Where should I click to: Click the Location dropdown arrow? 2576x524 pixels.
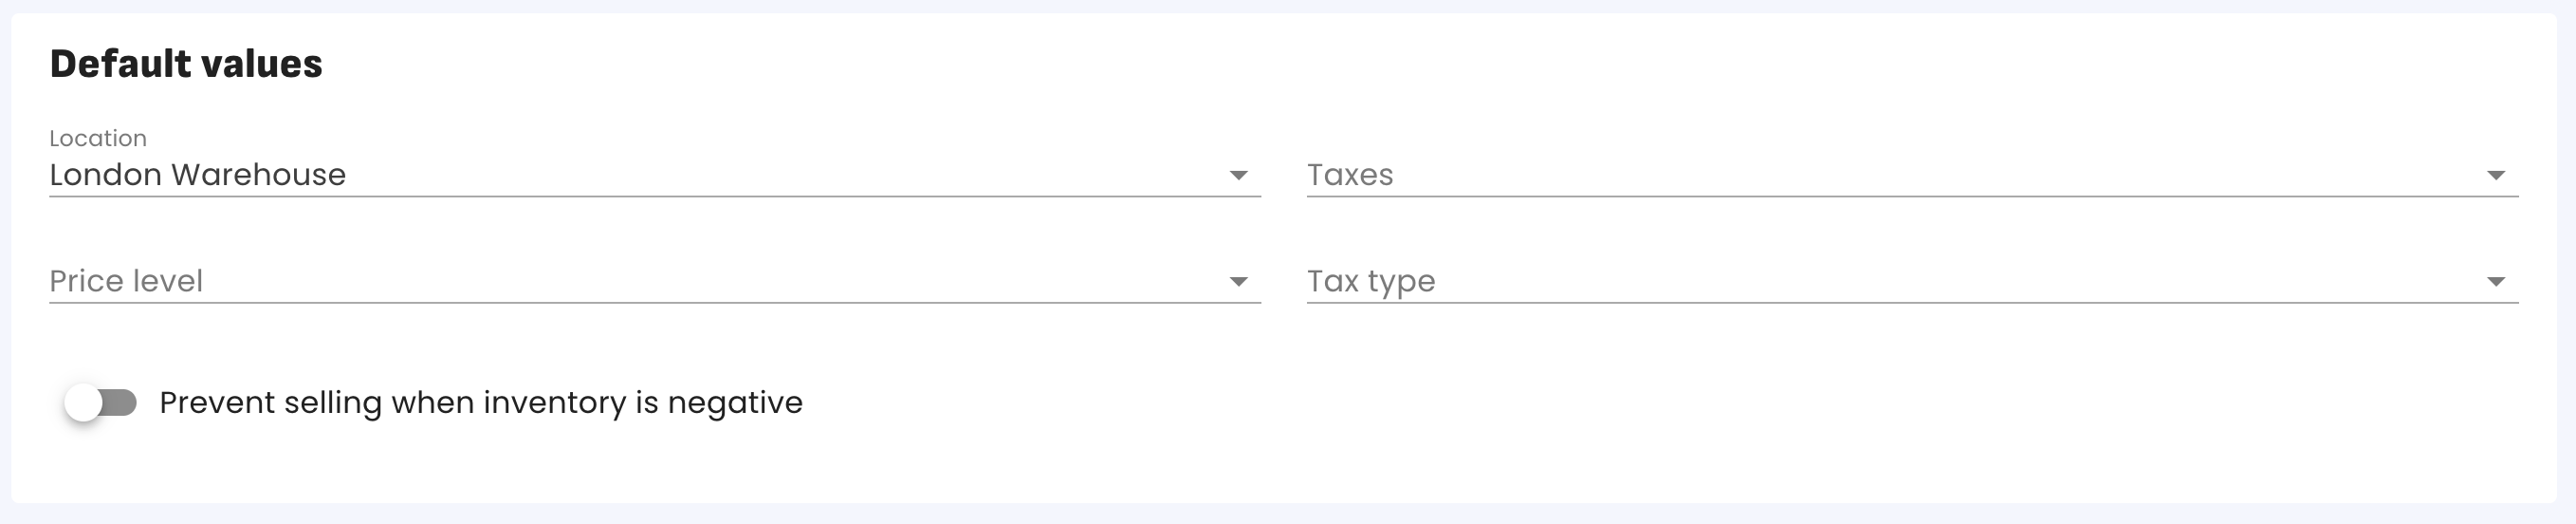click(x=1238, y=176)
